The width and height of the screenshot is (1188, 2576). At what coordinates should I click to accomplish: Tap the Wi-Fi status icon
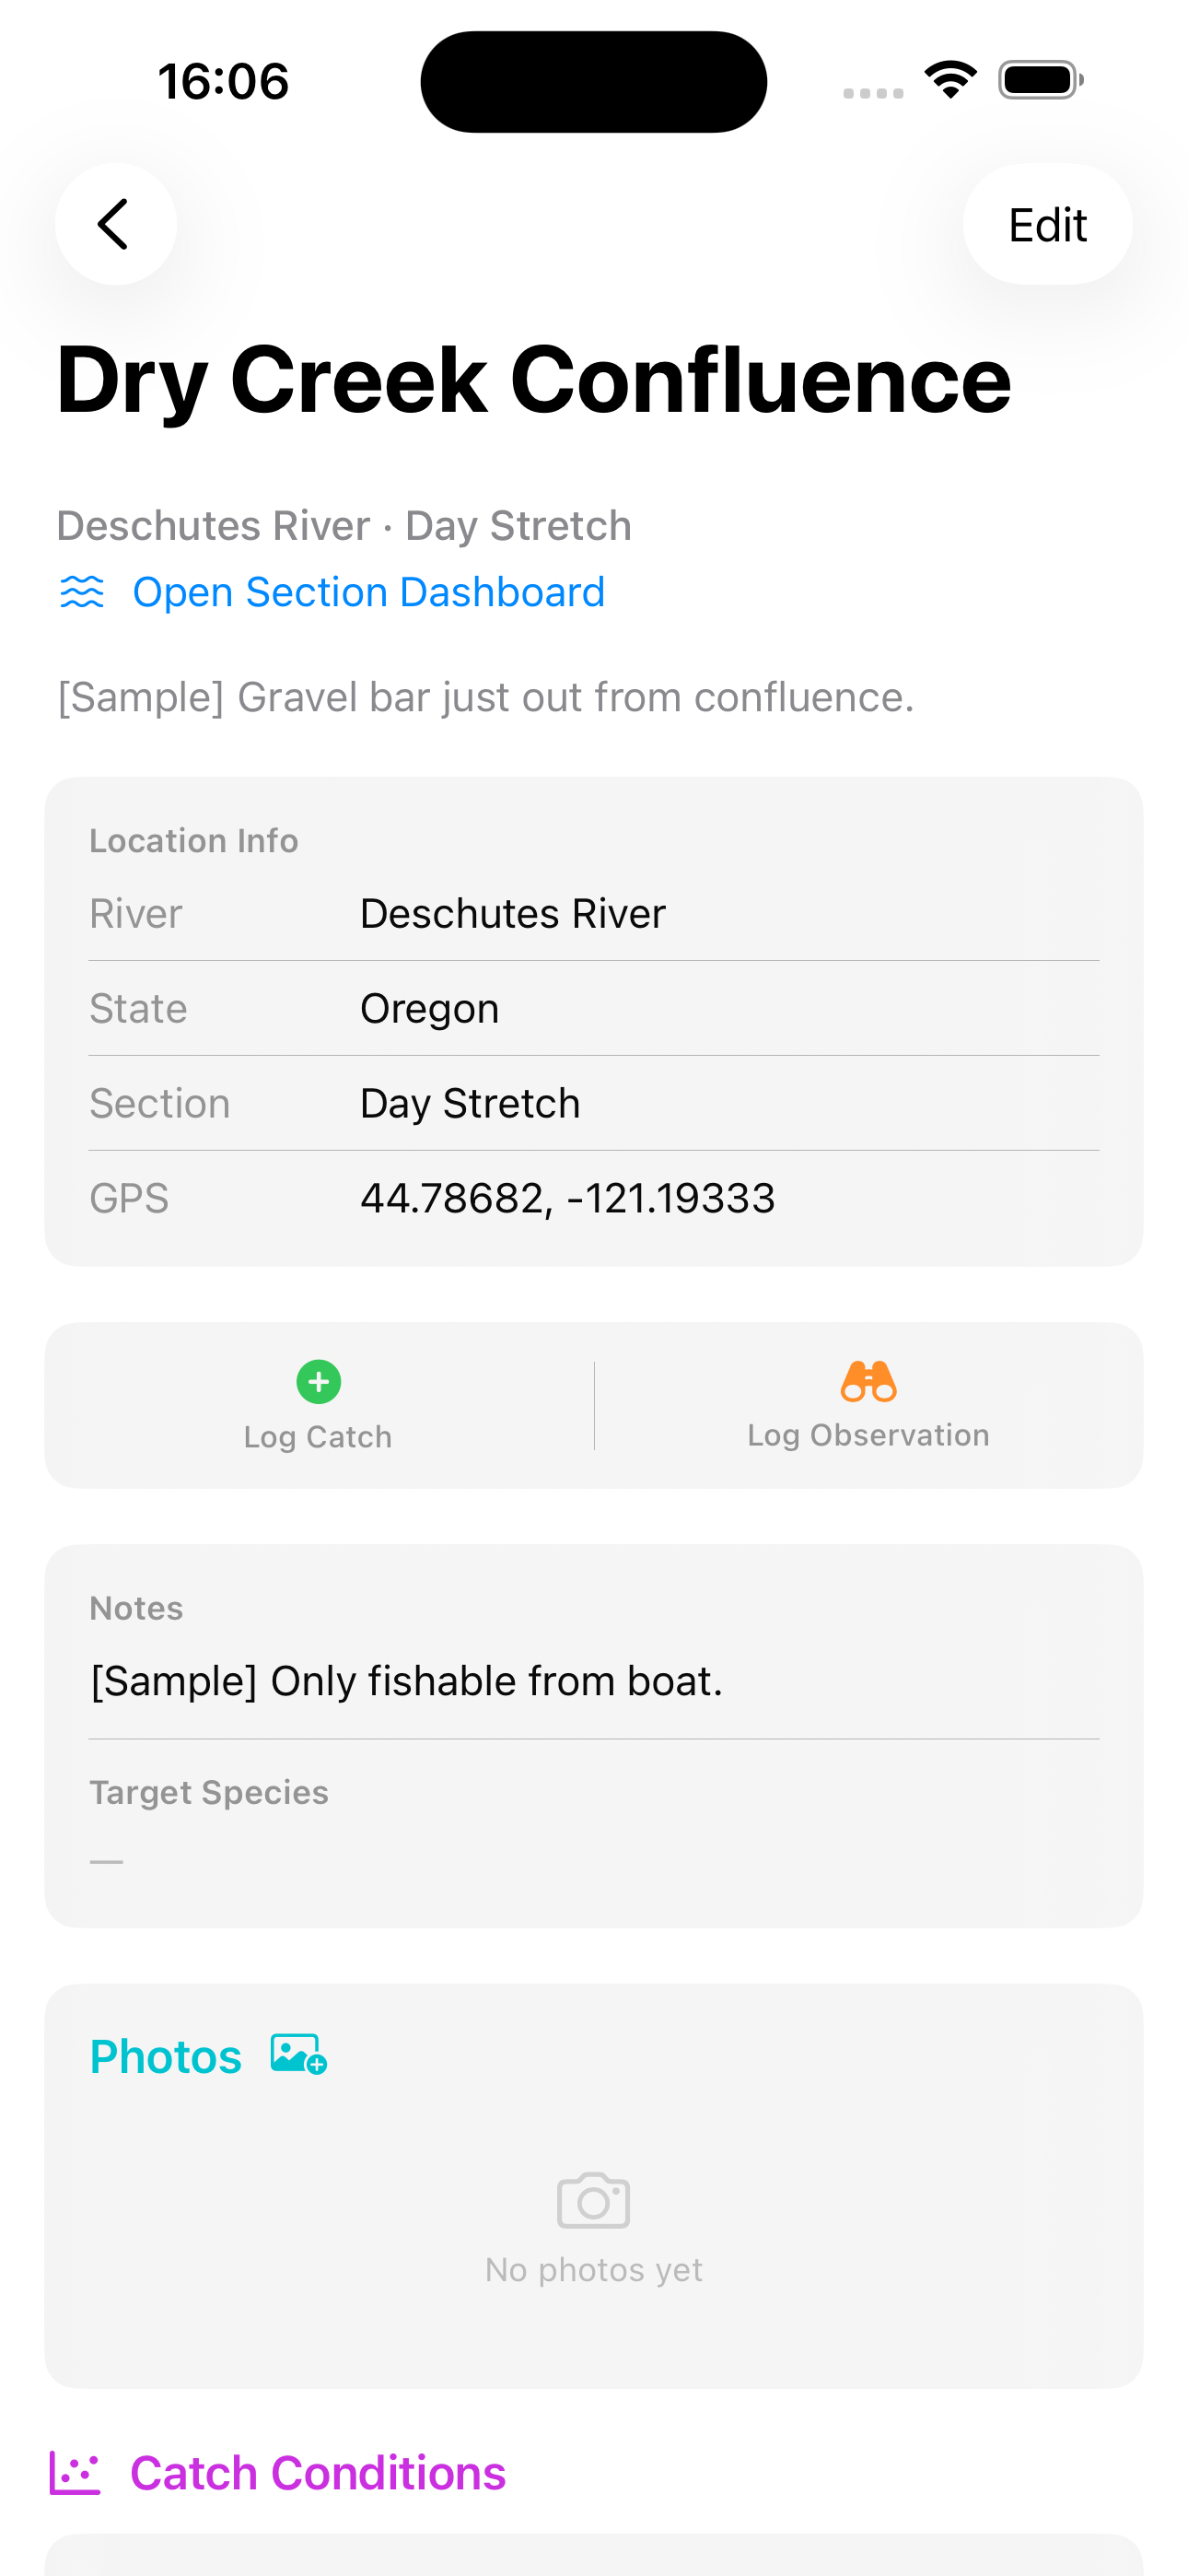(x=950, y=80)
